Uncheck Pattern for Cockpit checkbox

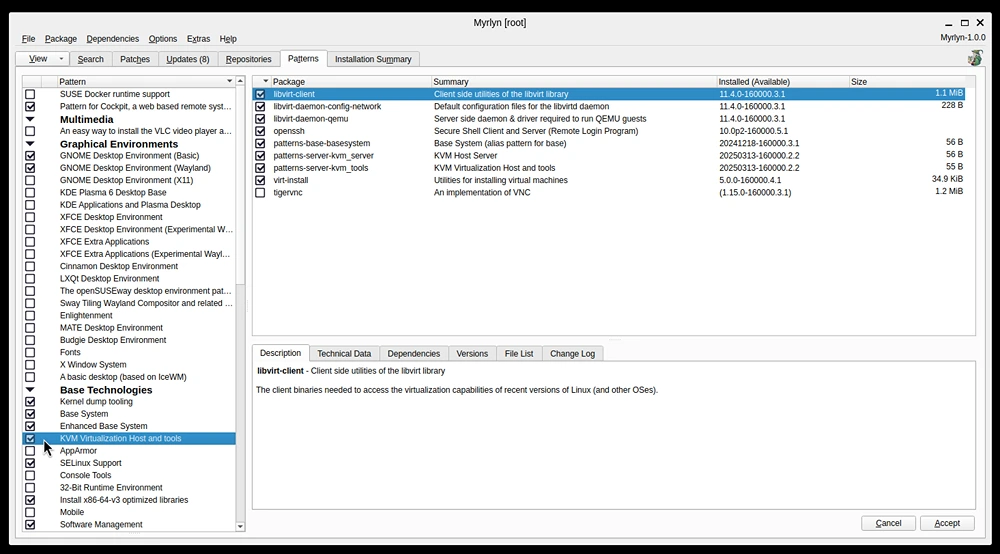tap(30, 106)
